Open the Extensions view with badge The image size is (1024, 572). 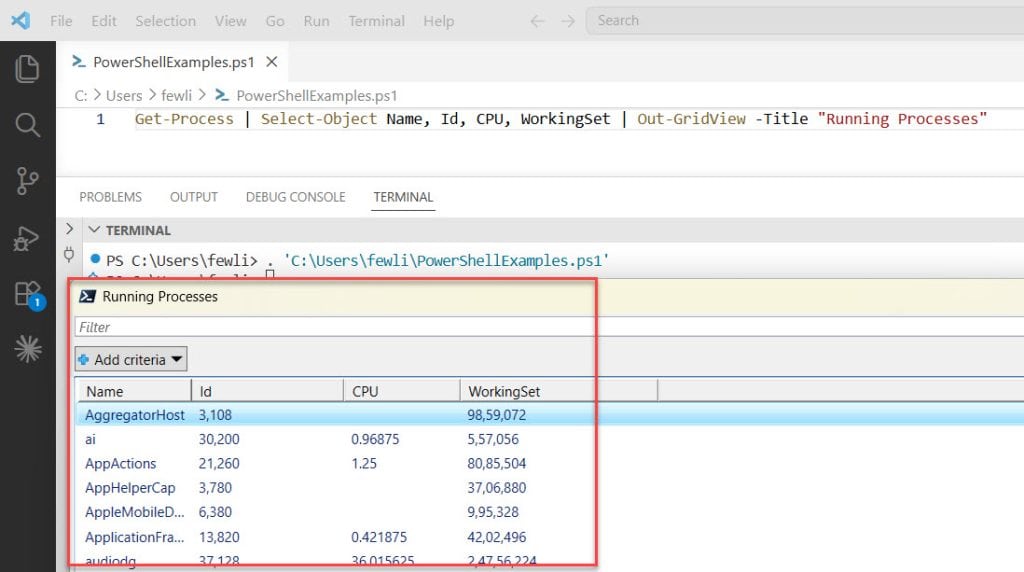(x=29, y=295)
